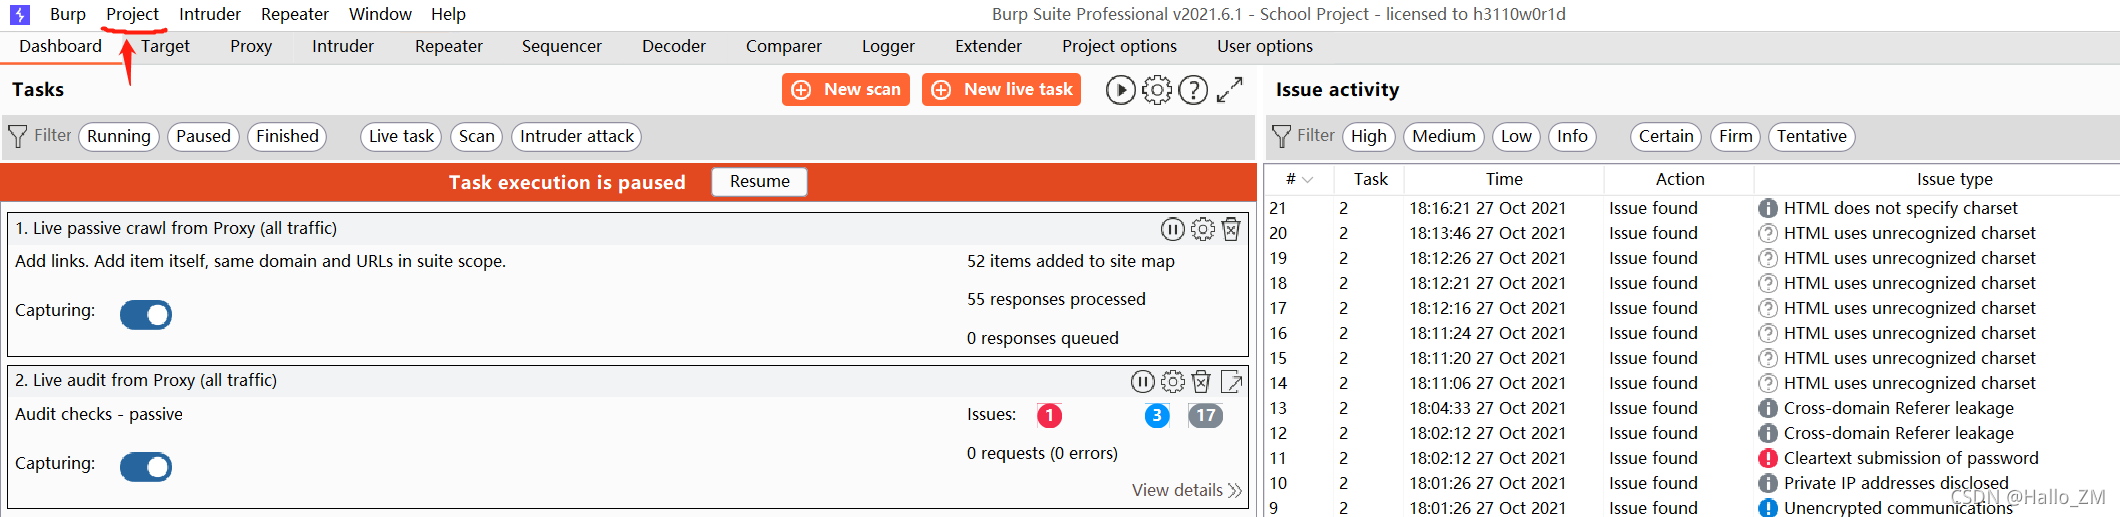
Task: Delete the Live passive crawl task
Action: (x=1231, y=229)
